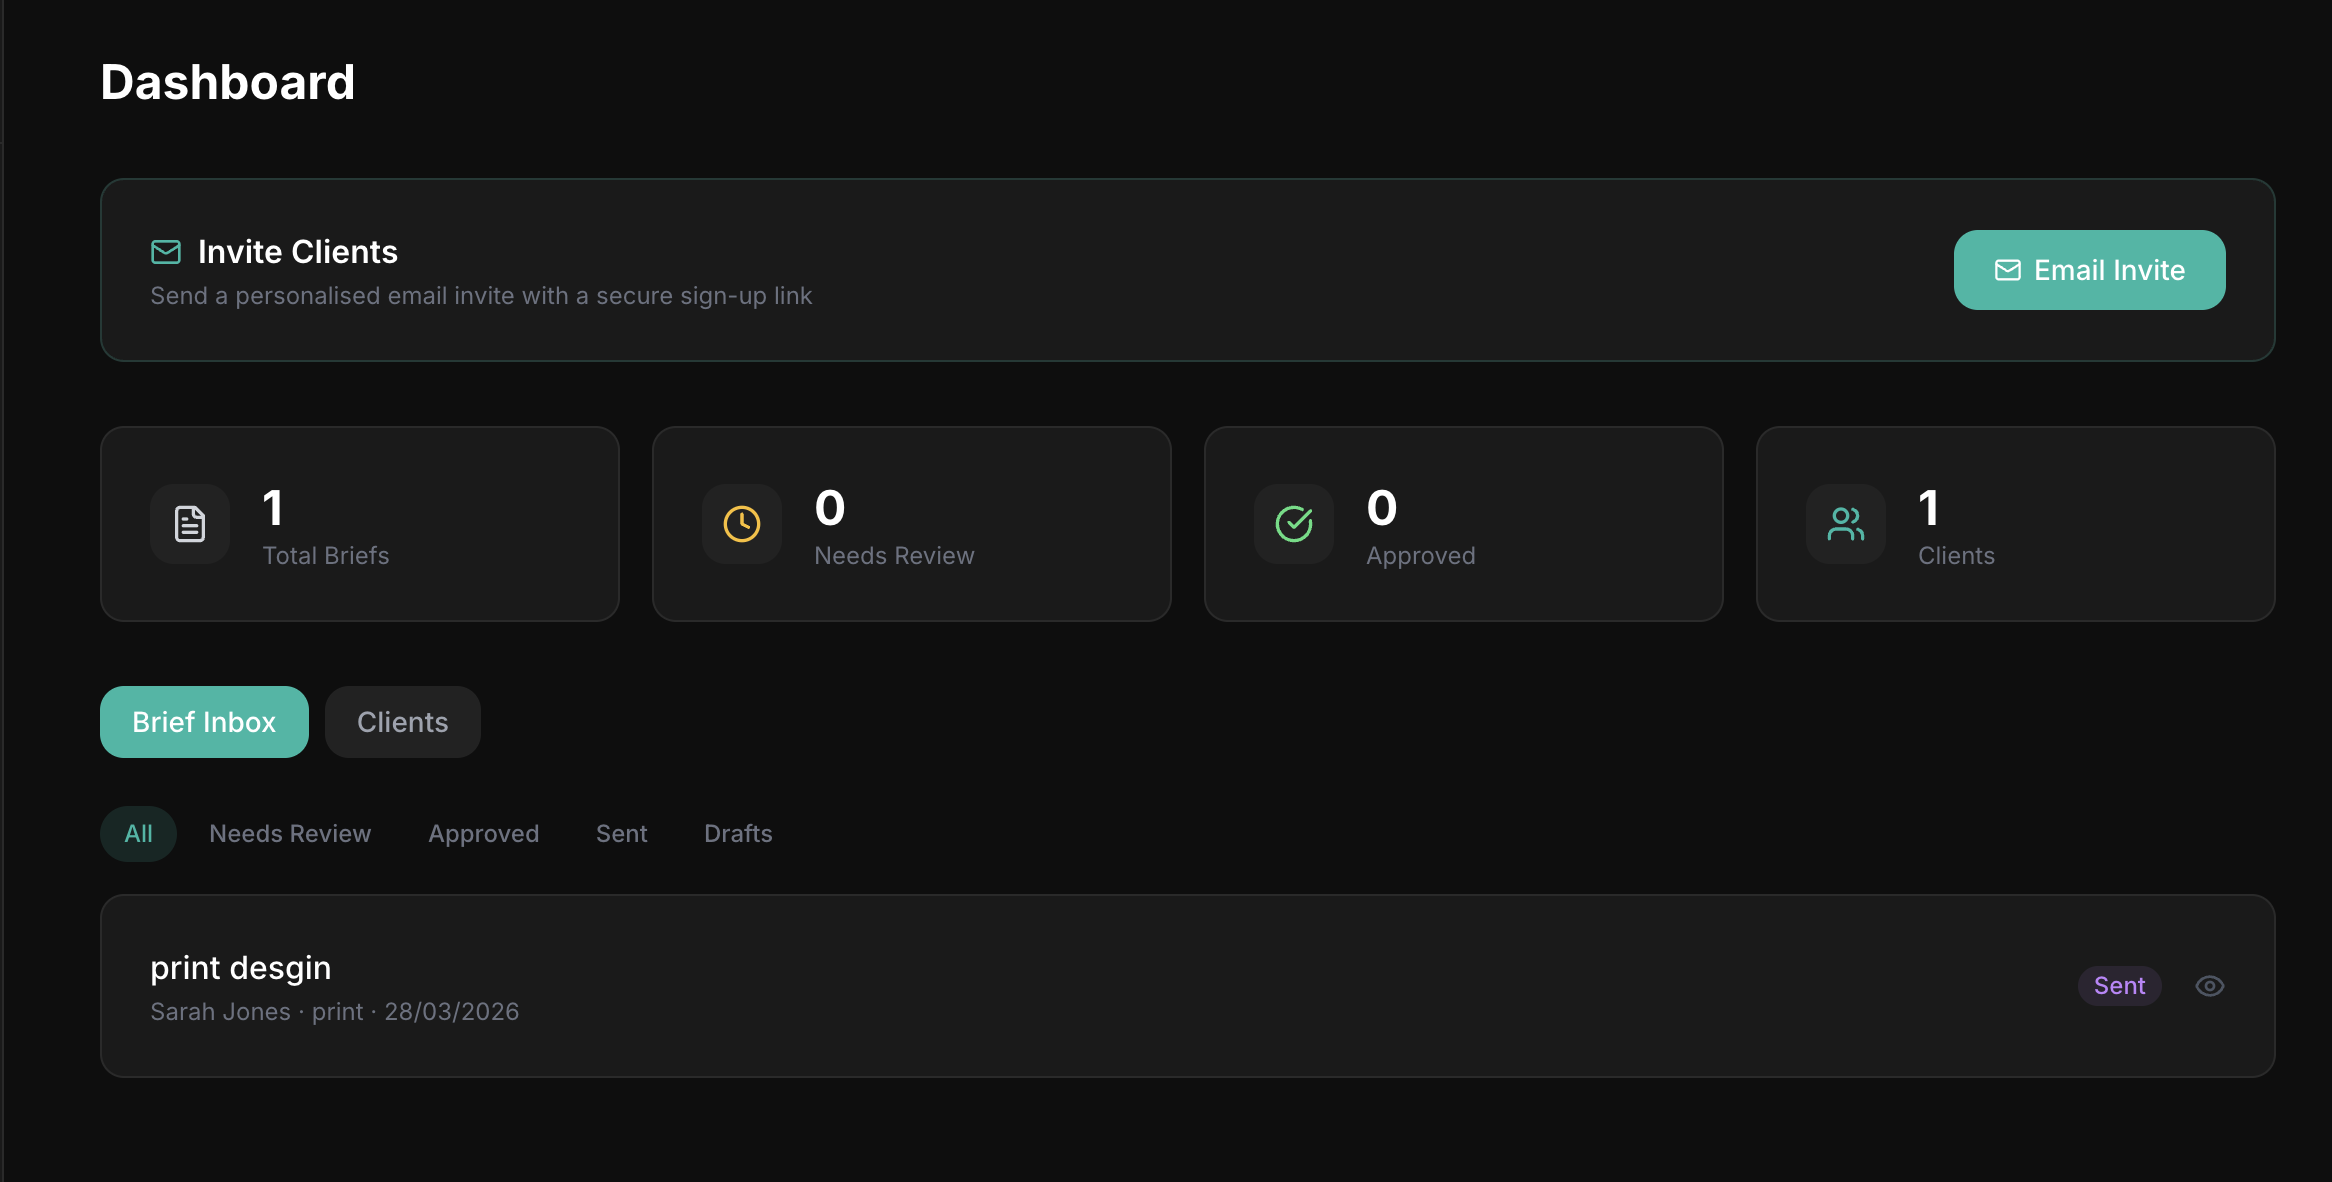Open the print desgin brief title

point(241,968)
